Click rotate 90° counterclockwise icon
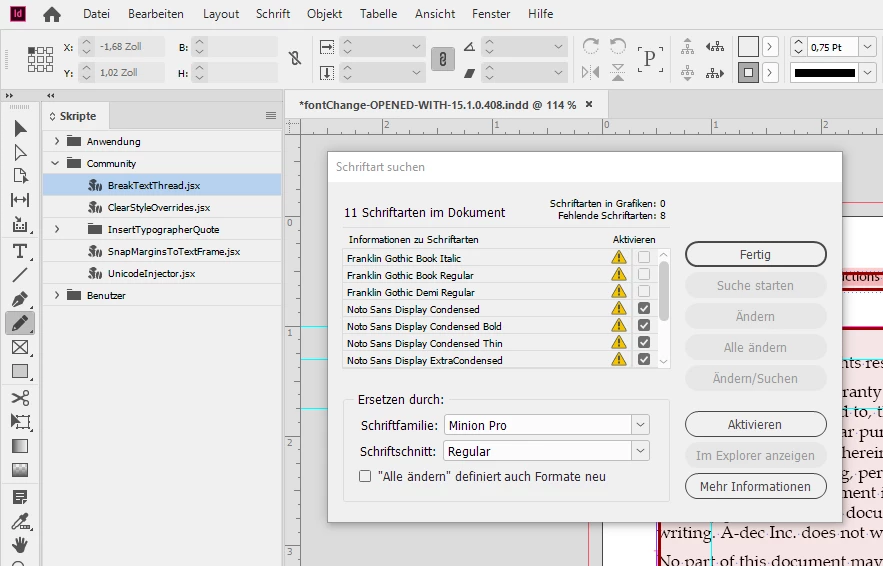883x566 pixels. pos(618,46)
